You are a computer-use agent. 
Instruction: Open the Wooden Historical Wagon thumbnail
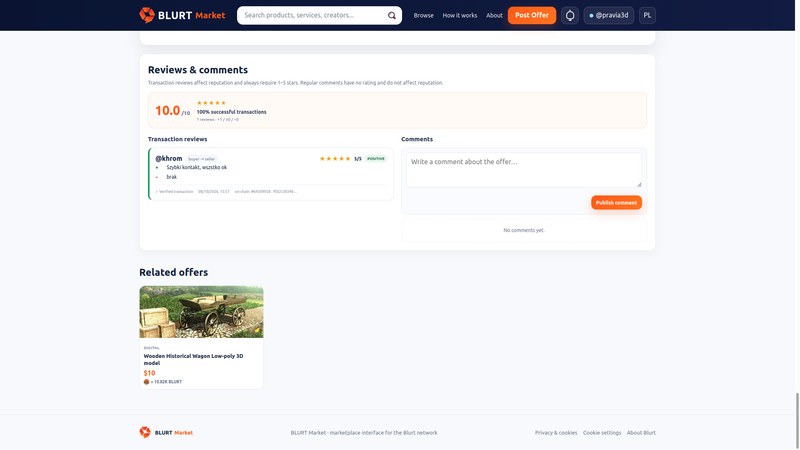pos(202,312)
